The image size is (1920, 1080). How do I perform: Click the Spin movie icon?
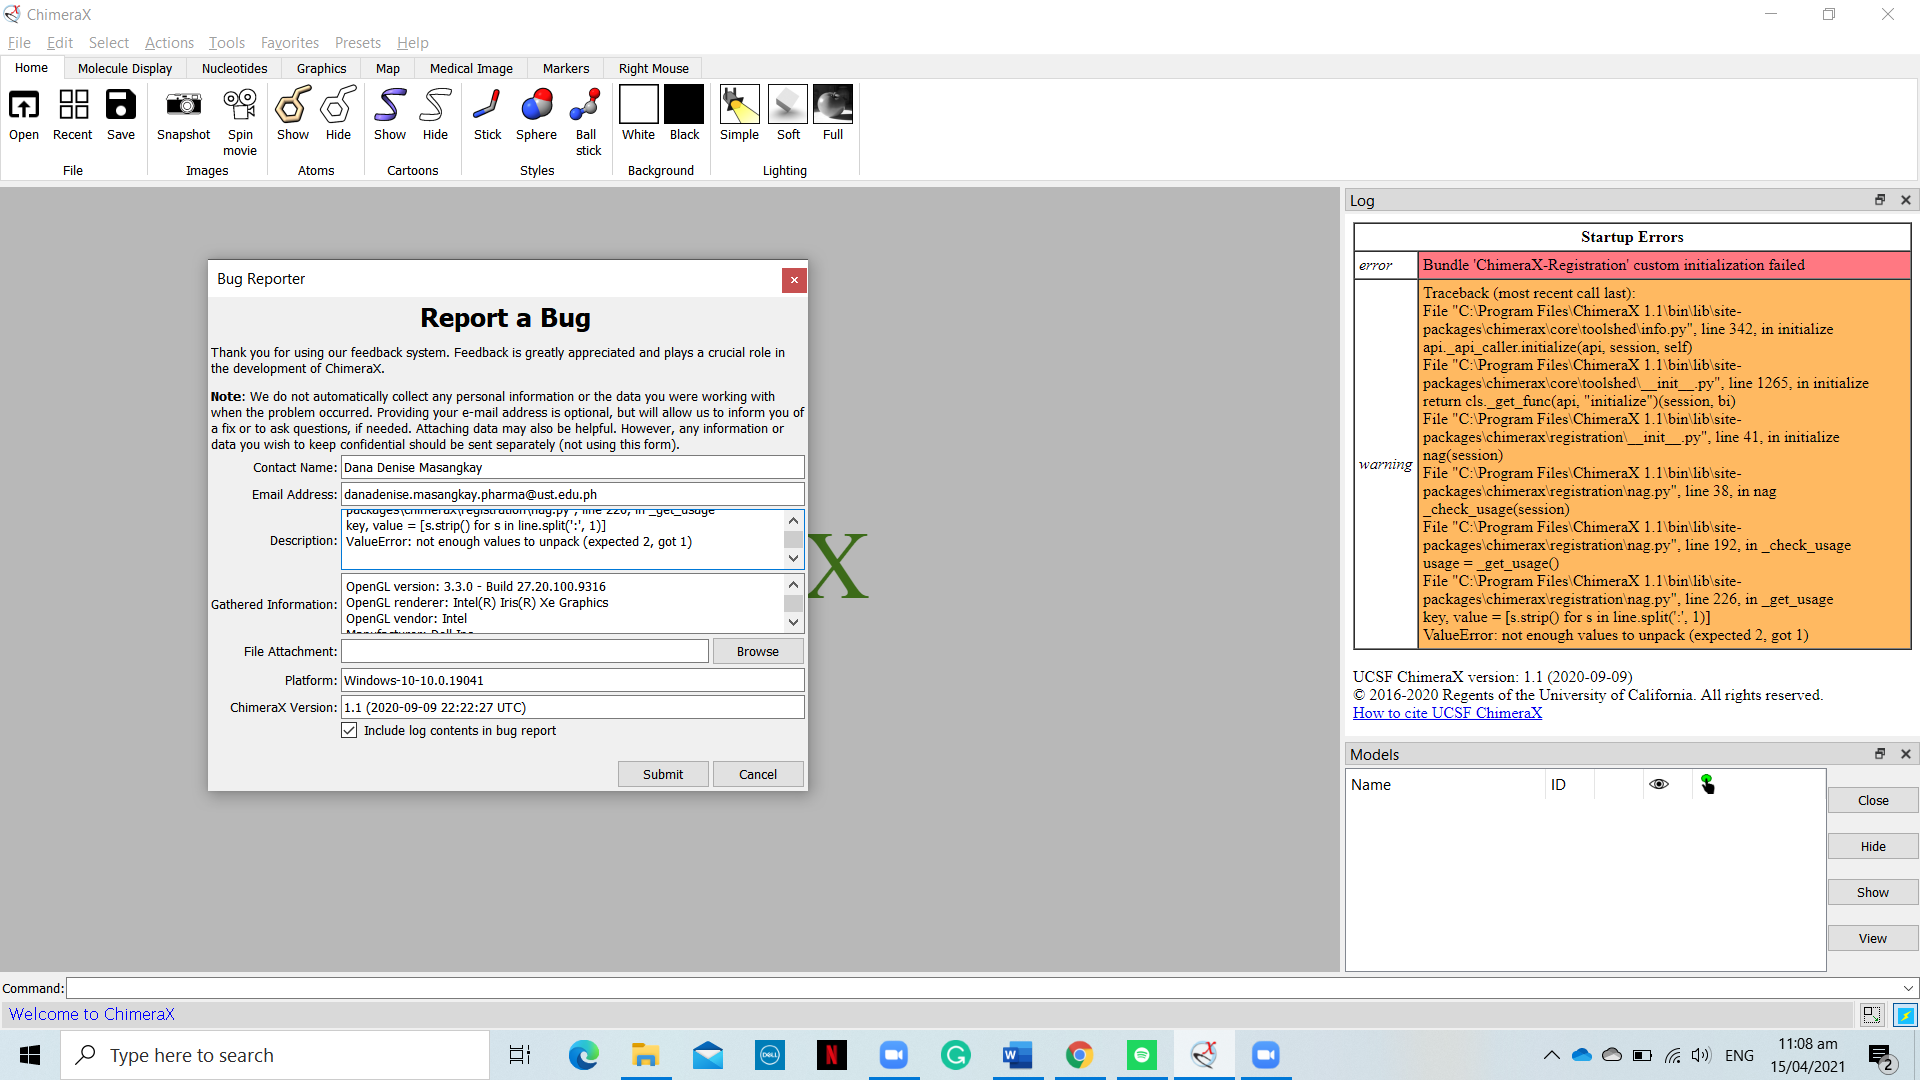240,105
